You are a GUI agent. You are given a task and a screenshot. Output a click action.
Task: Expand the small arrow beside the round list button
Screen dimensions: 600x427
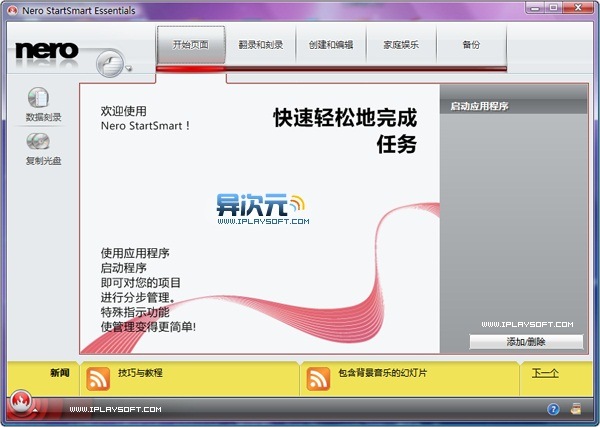[x=129, y=68]
